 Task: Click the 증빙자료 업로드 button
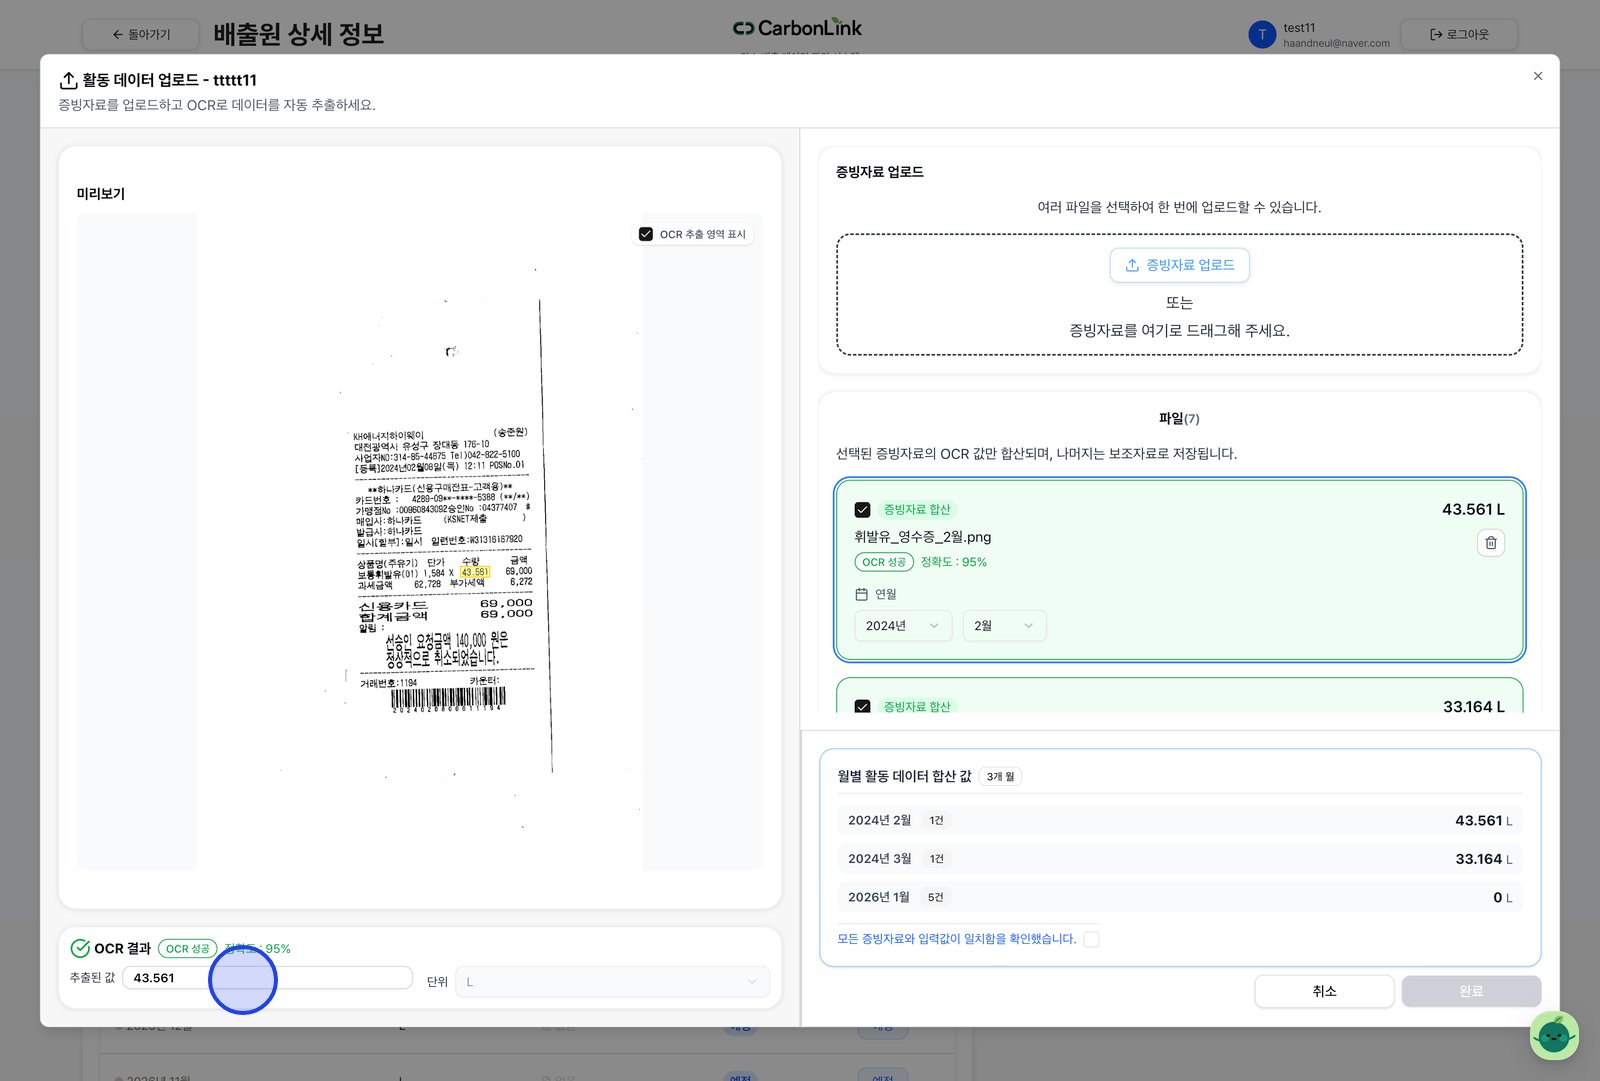point(1179,265)
